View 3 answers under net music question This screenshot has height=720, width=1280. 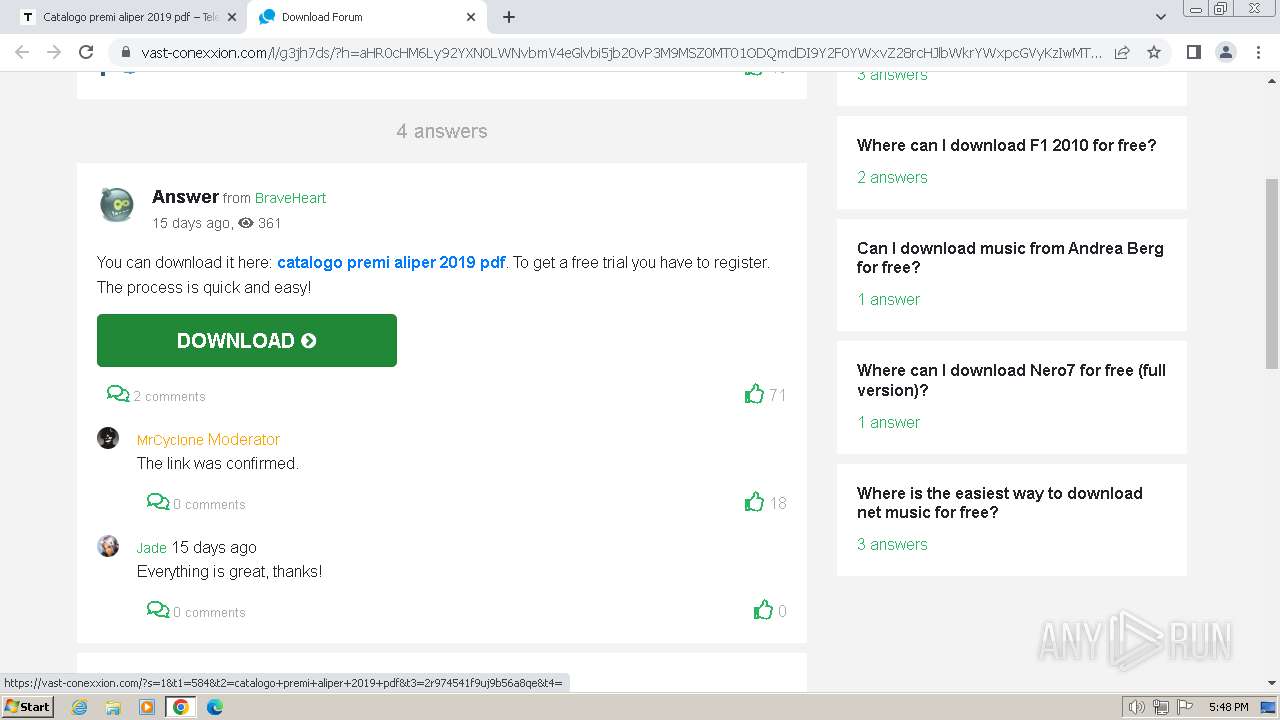892,544
